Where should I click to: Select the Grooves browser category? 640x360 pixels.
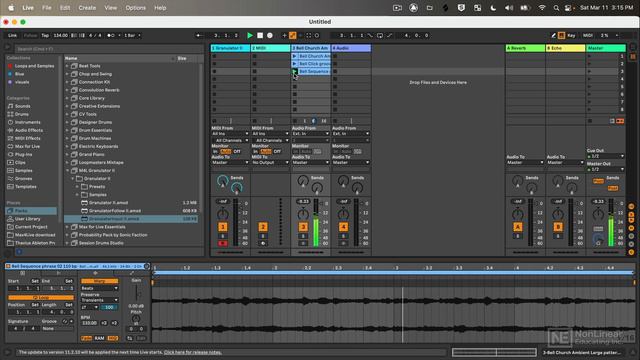click(x=23, y=179)
